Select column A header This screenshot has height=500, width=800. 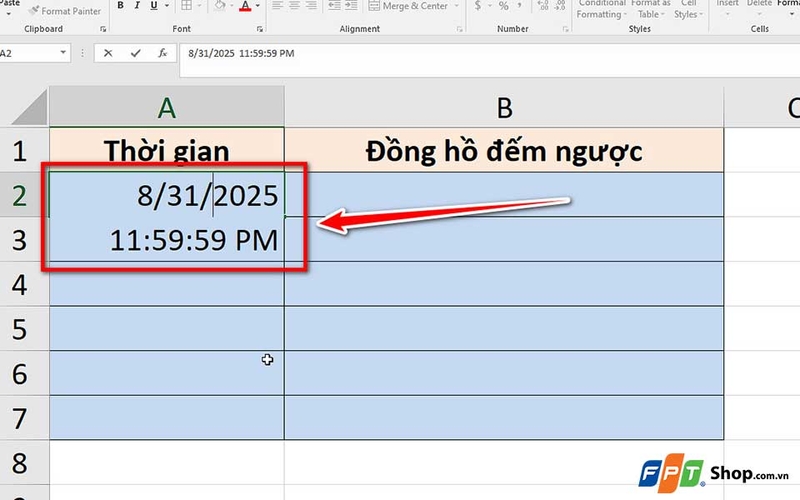167,108
